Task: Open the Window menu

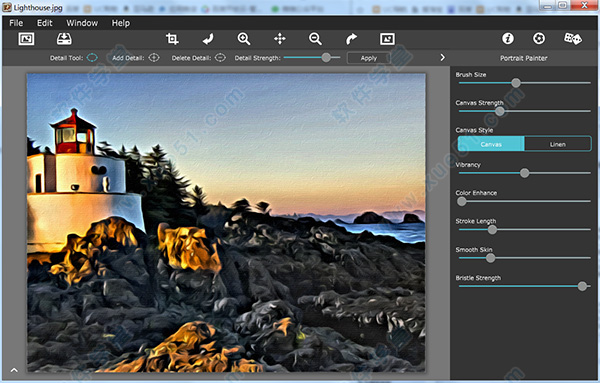Action: click(x=82, y=23)
